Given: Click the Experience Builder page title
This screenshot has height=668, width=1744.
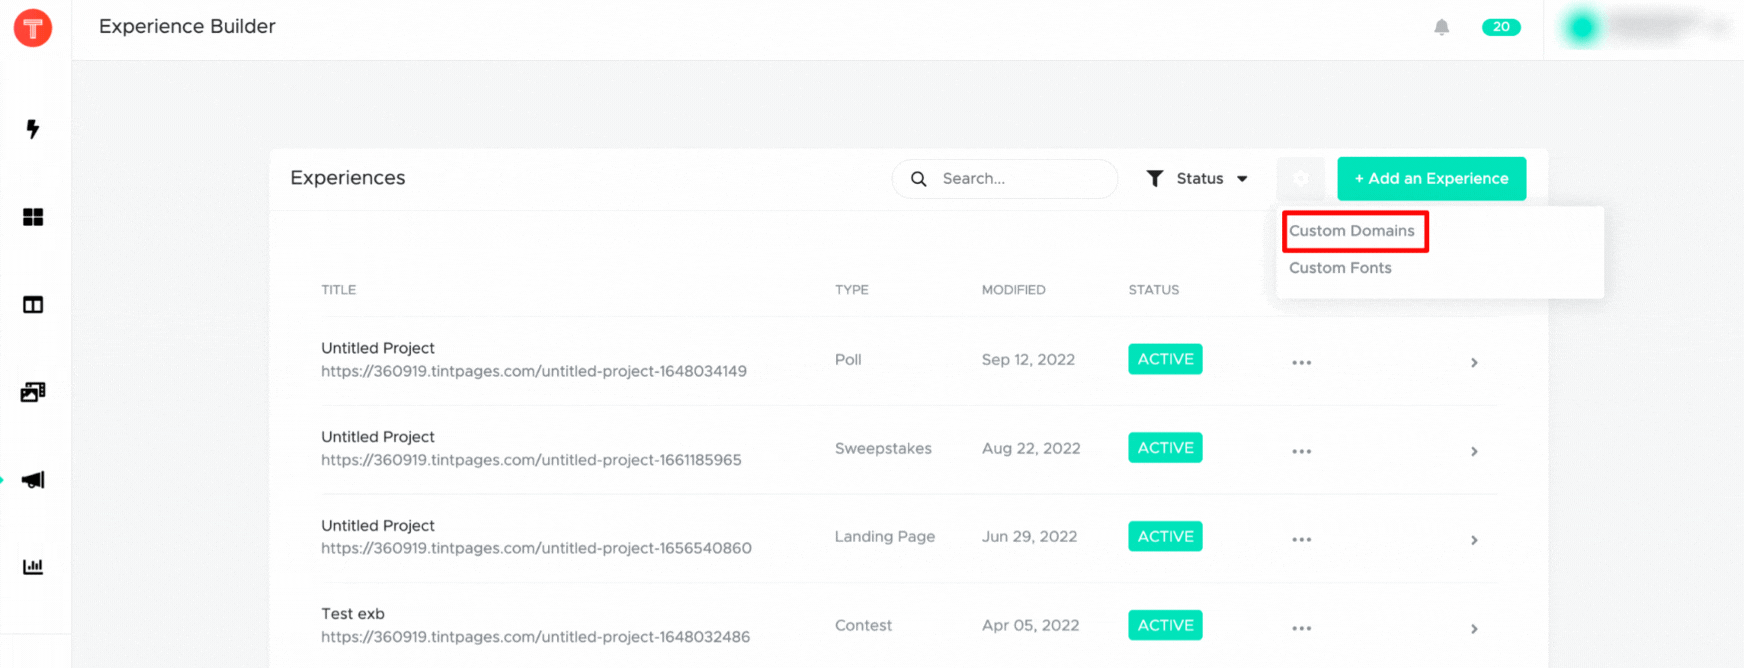Looking at the screenshot, I should [187, 27].
